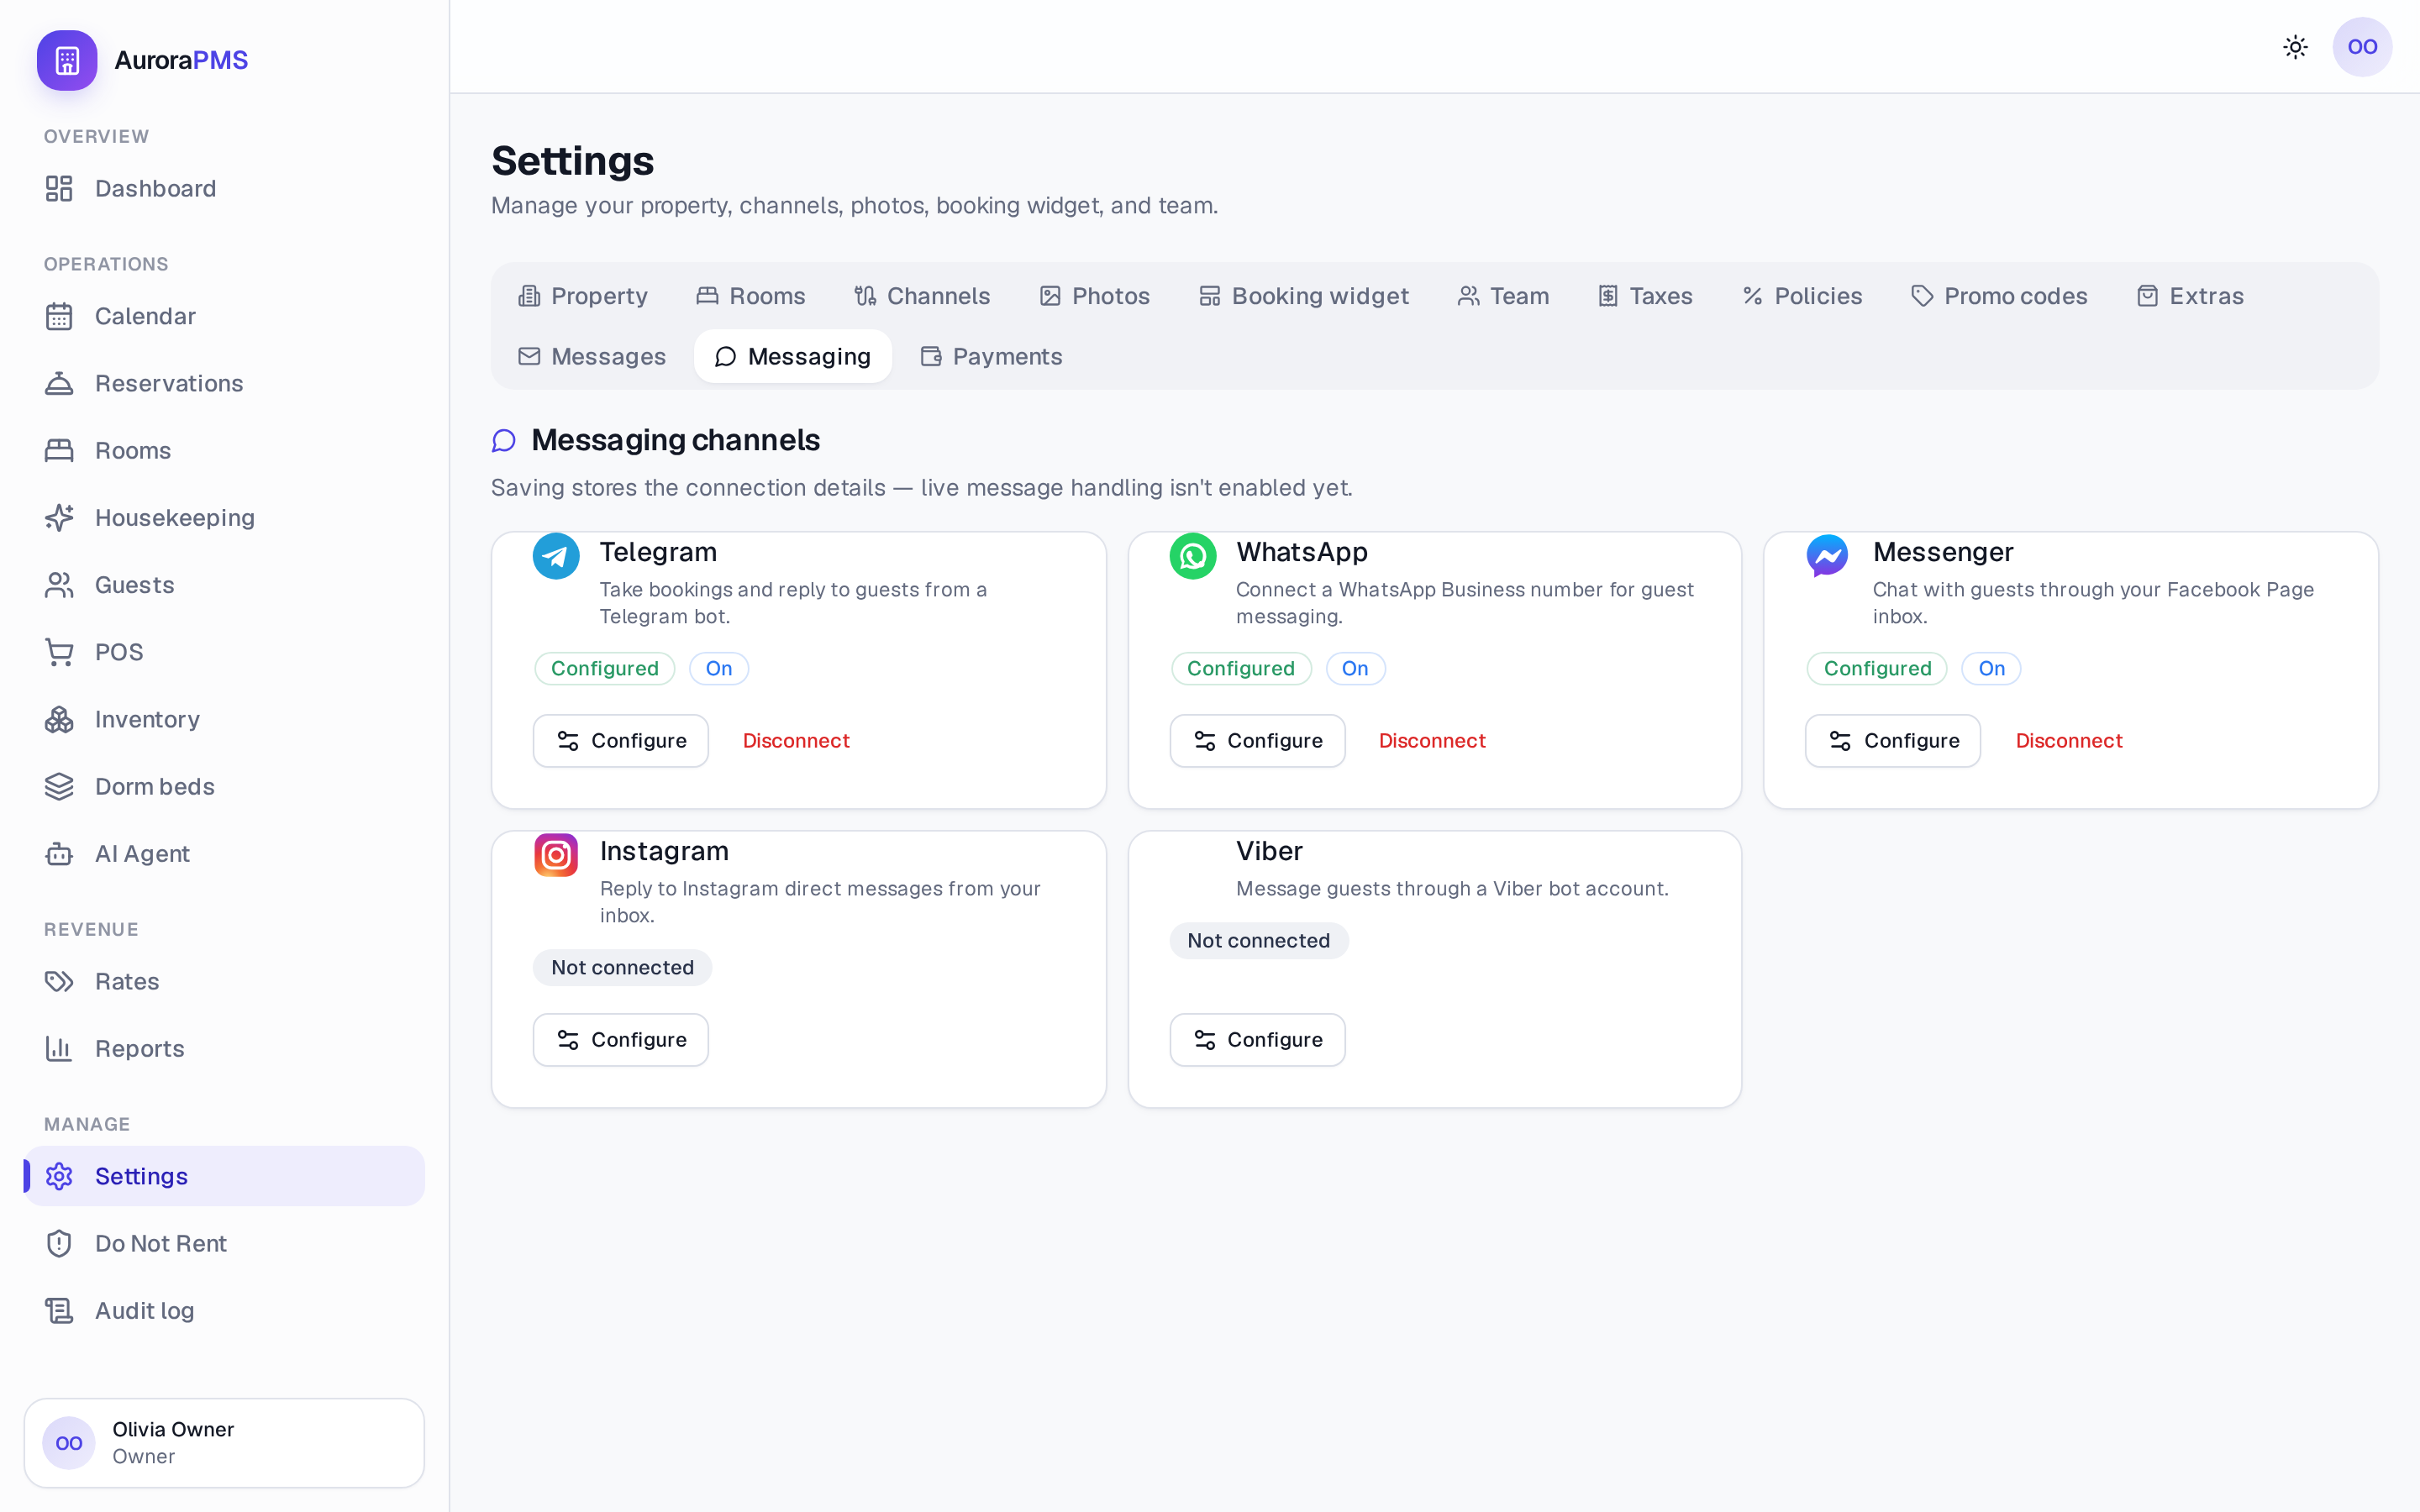Open Do Not Rent in sidebar
The height and width of the screenshot is (1512, 2420).
[224, 1243]
